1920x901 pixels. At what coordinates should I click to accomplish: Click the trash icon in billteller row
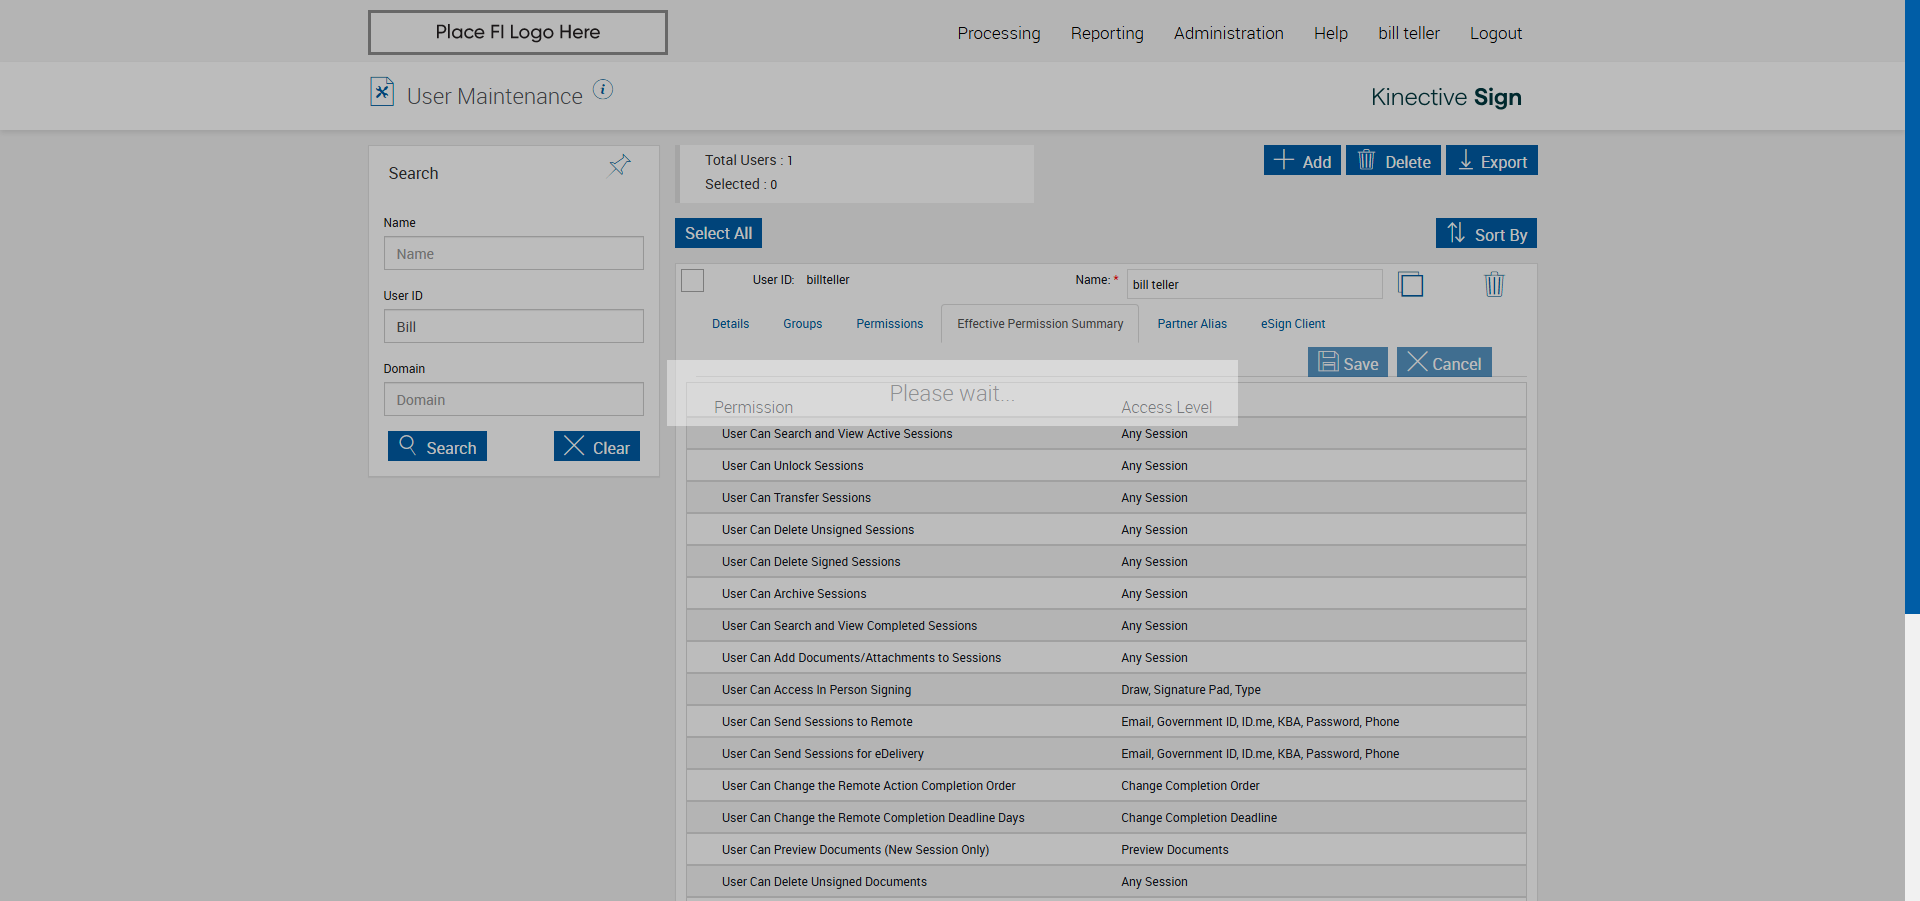1494,285
